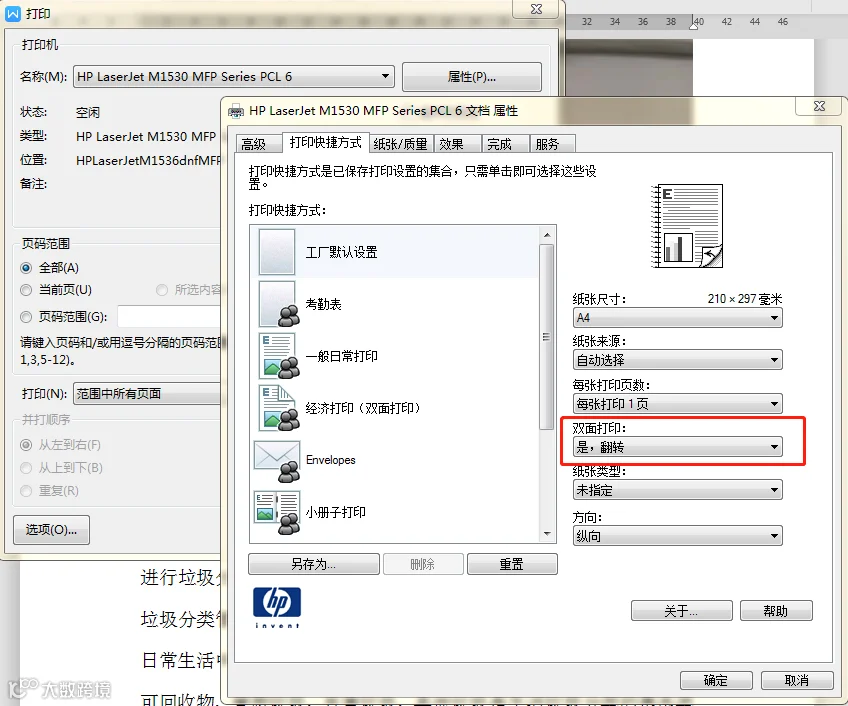Screen dimensions: 848x706
Task: Choose 从上到下(B) collate order
Action: pyautogui.click(x=26, y=467)
